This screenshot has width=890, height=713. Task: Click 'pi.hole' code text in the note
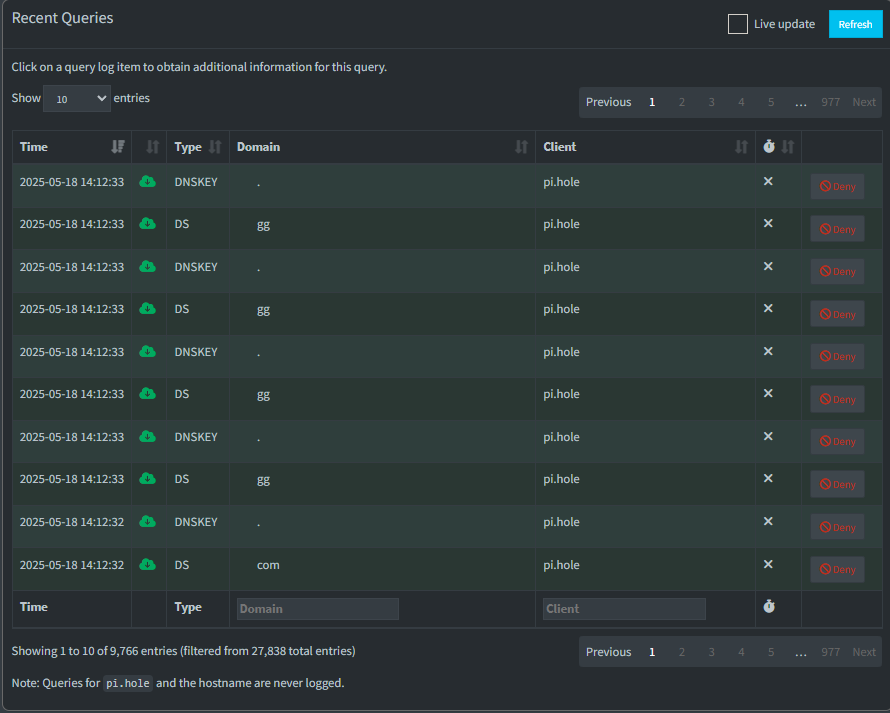click(x=128, y=683)
